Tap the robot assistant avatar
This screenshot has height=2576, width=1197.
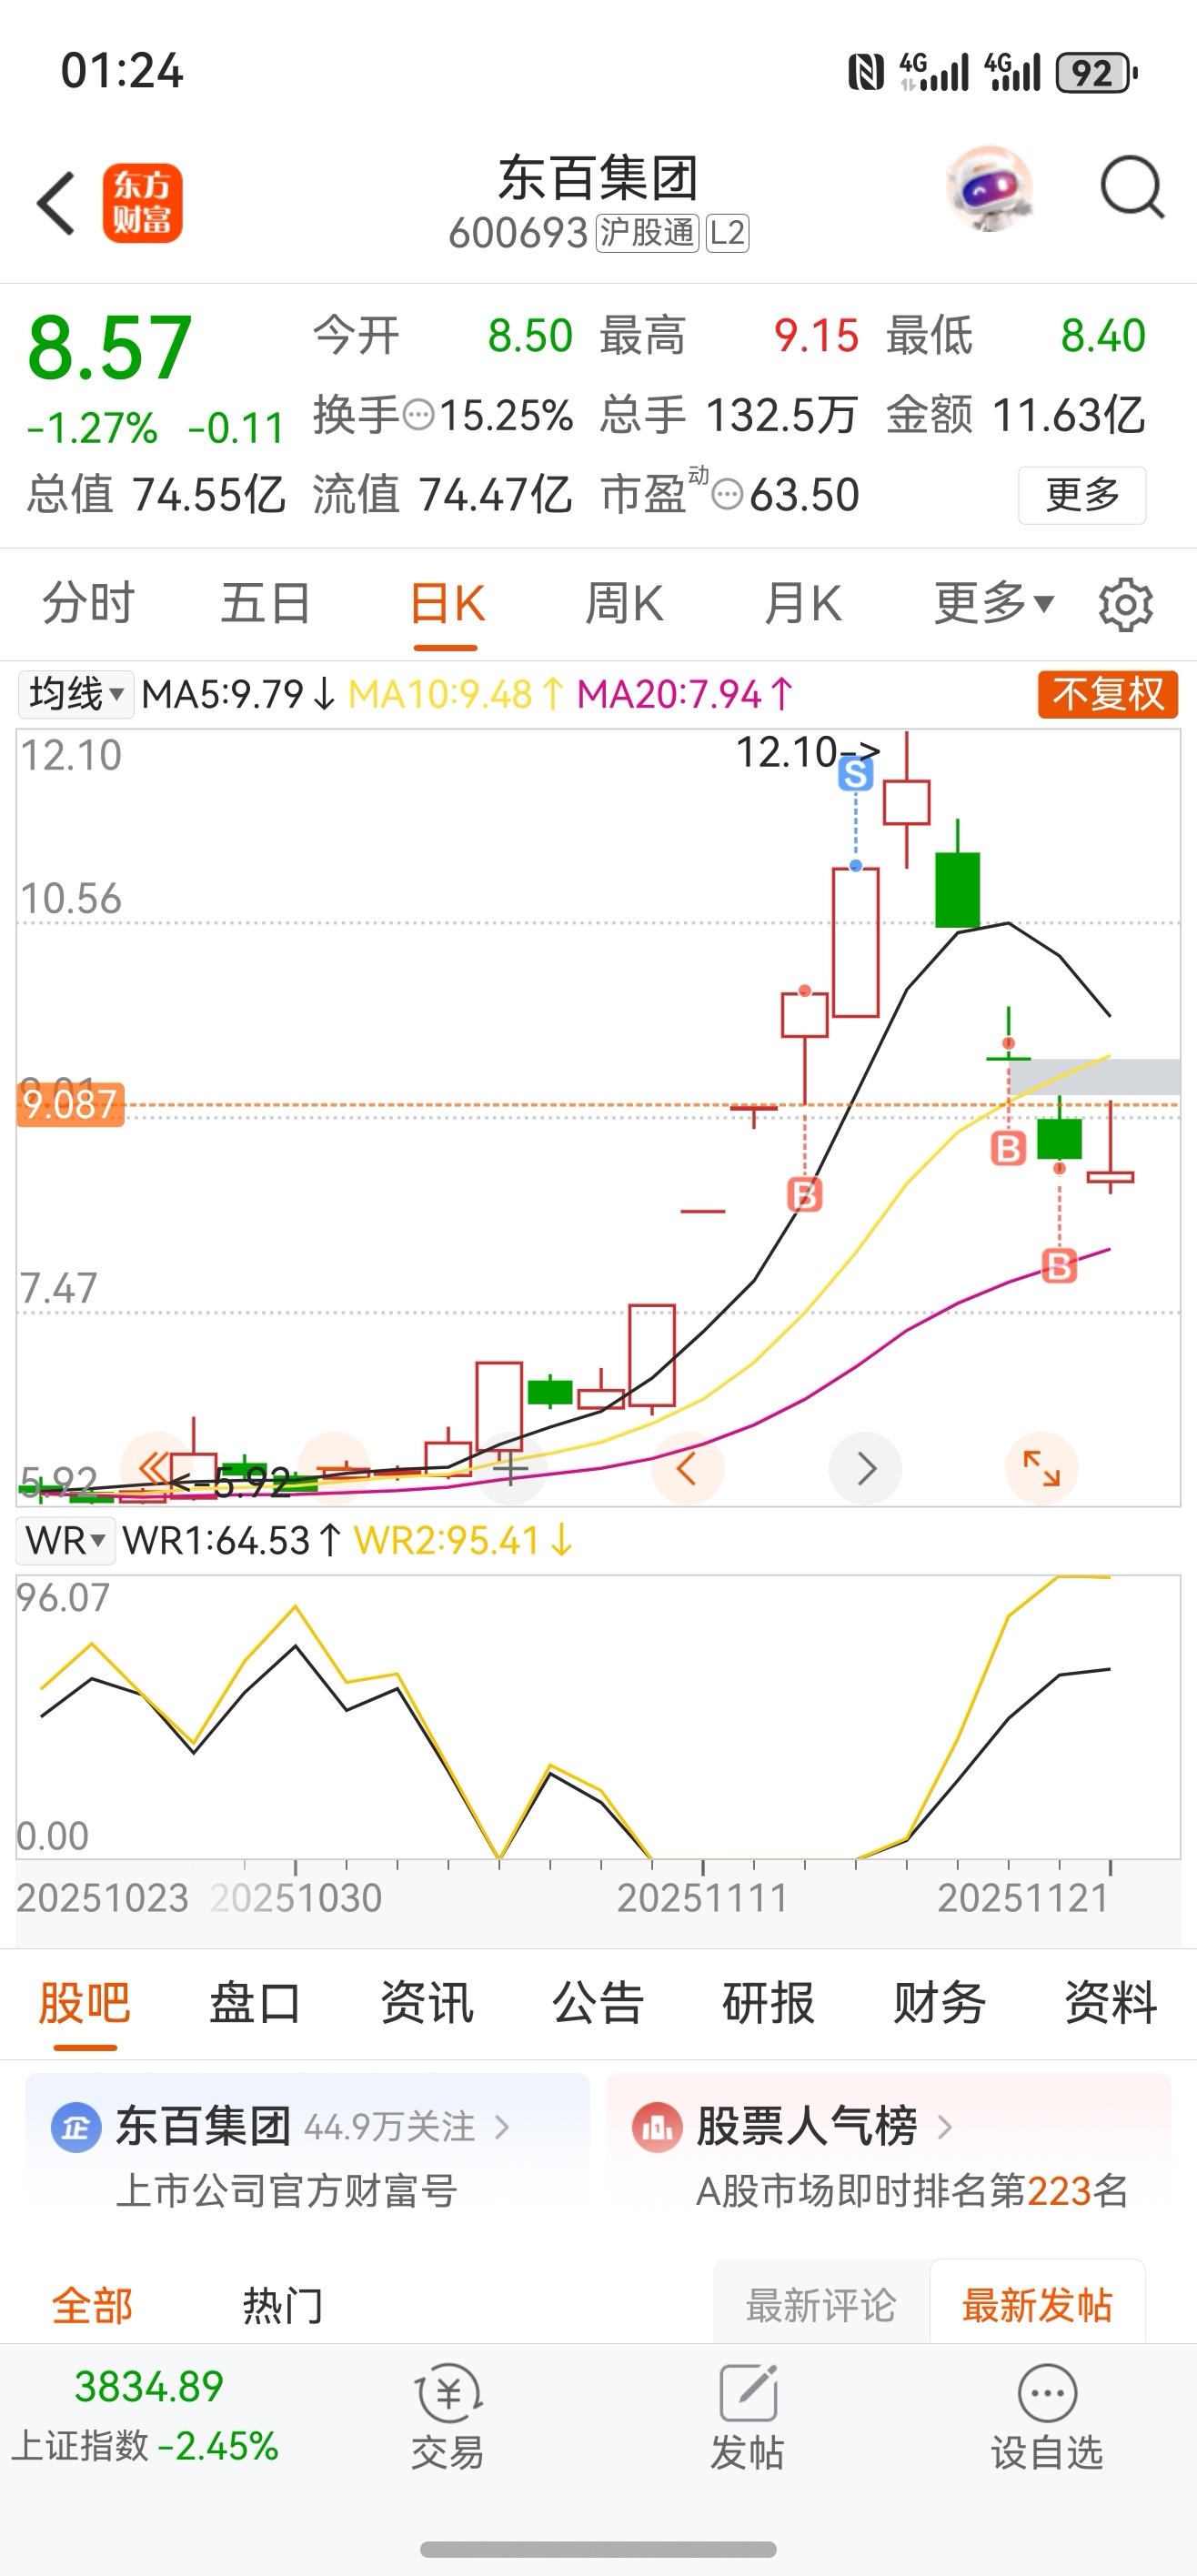pos(989,188)
